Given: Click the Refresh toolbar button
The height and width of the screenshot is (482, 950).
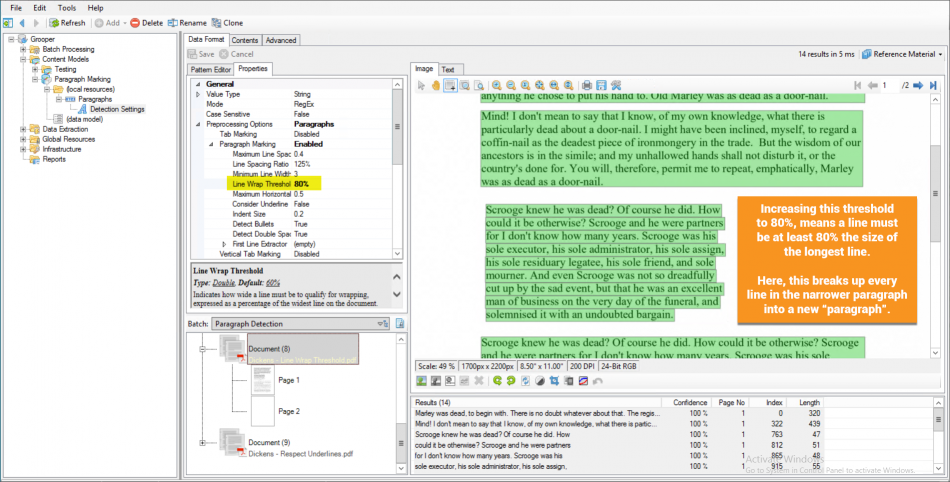Looking at the screenshot, I should (x=67, y=22).
